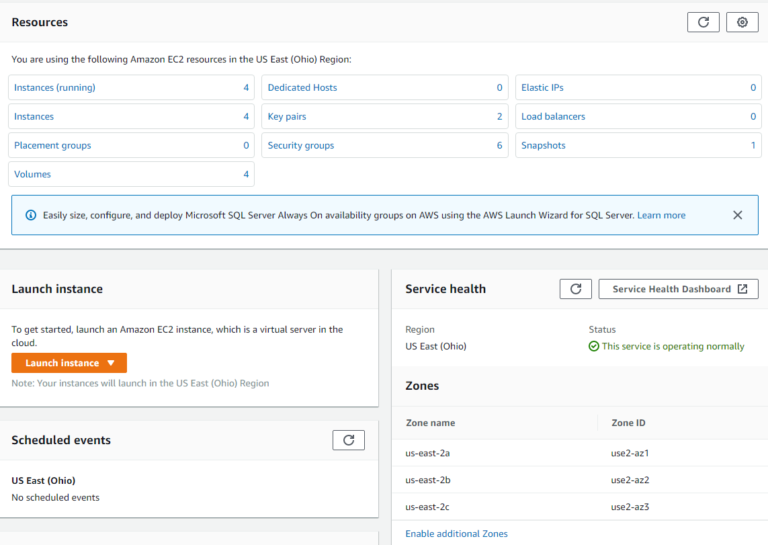Image resolution: width=768 pixels, height=545 pixels.
Task: Refresh the Resources panel
Action: coord(703,22)
